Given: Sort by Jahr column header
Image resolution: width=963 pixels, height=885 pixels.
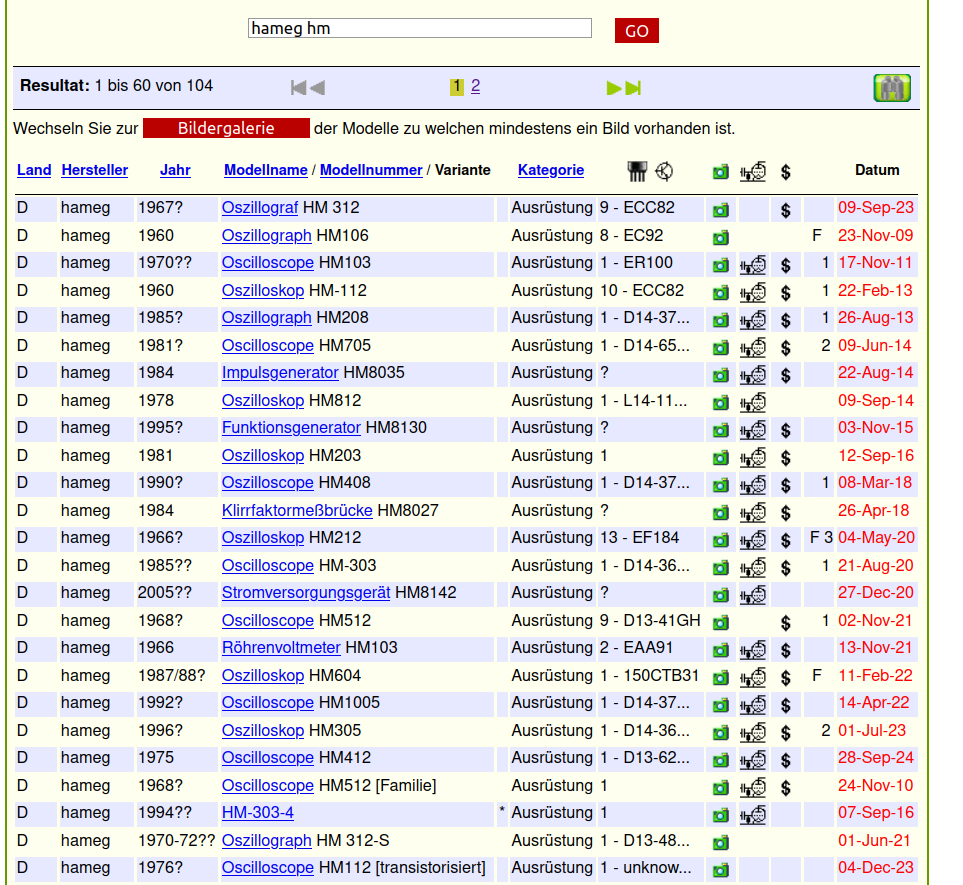Looking at the screenshot, I should click(175, 170).
